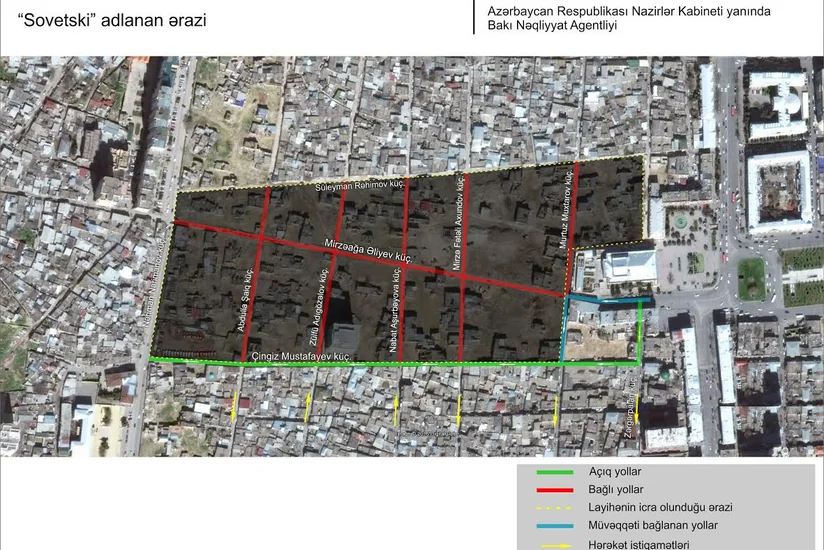Screen dimensions: 824x550
Task: Click the Nabat Aşurbəyova küç. street label
Action: [395, 309]
